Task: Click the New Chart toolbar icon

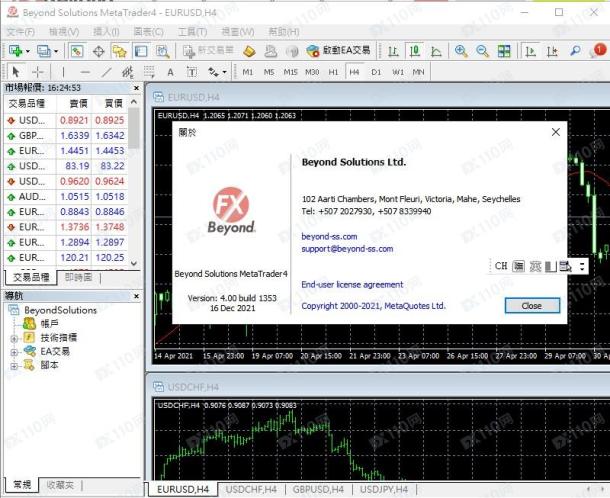Action: click(15, 51)
